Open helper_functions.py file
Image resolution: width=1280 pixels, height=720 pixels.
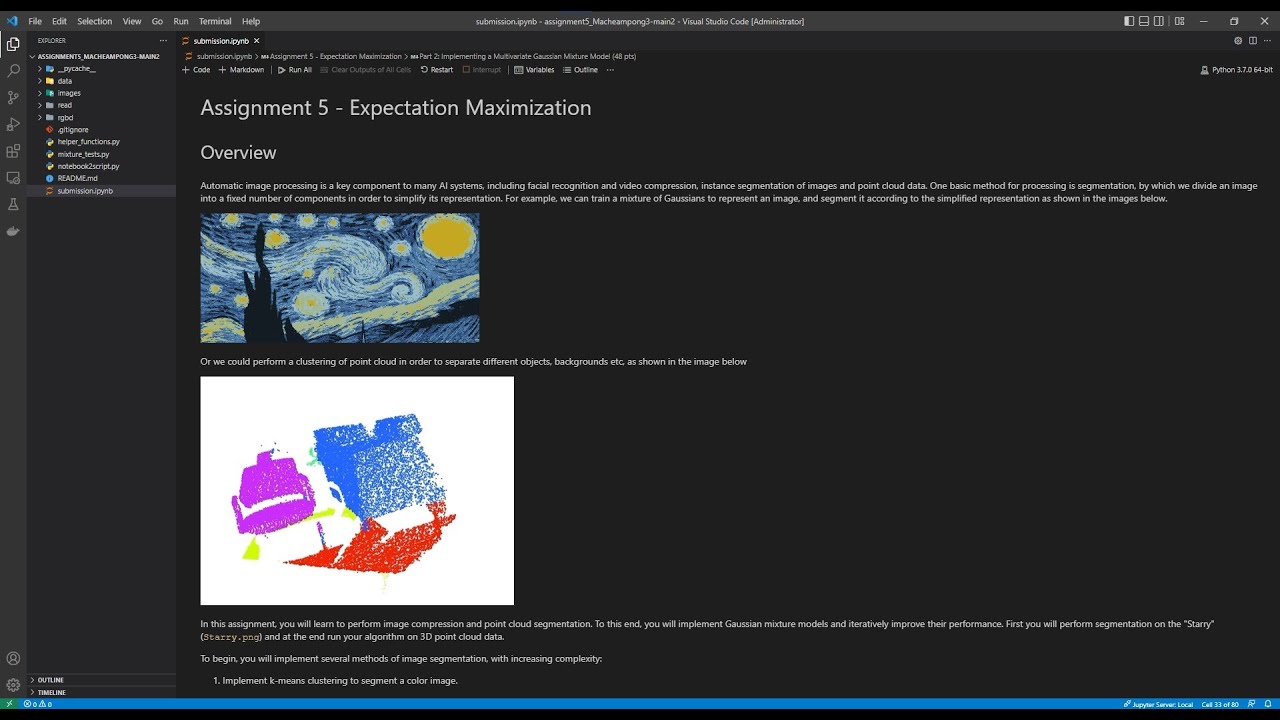[88, 142]
